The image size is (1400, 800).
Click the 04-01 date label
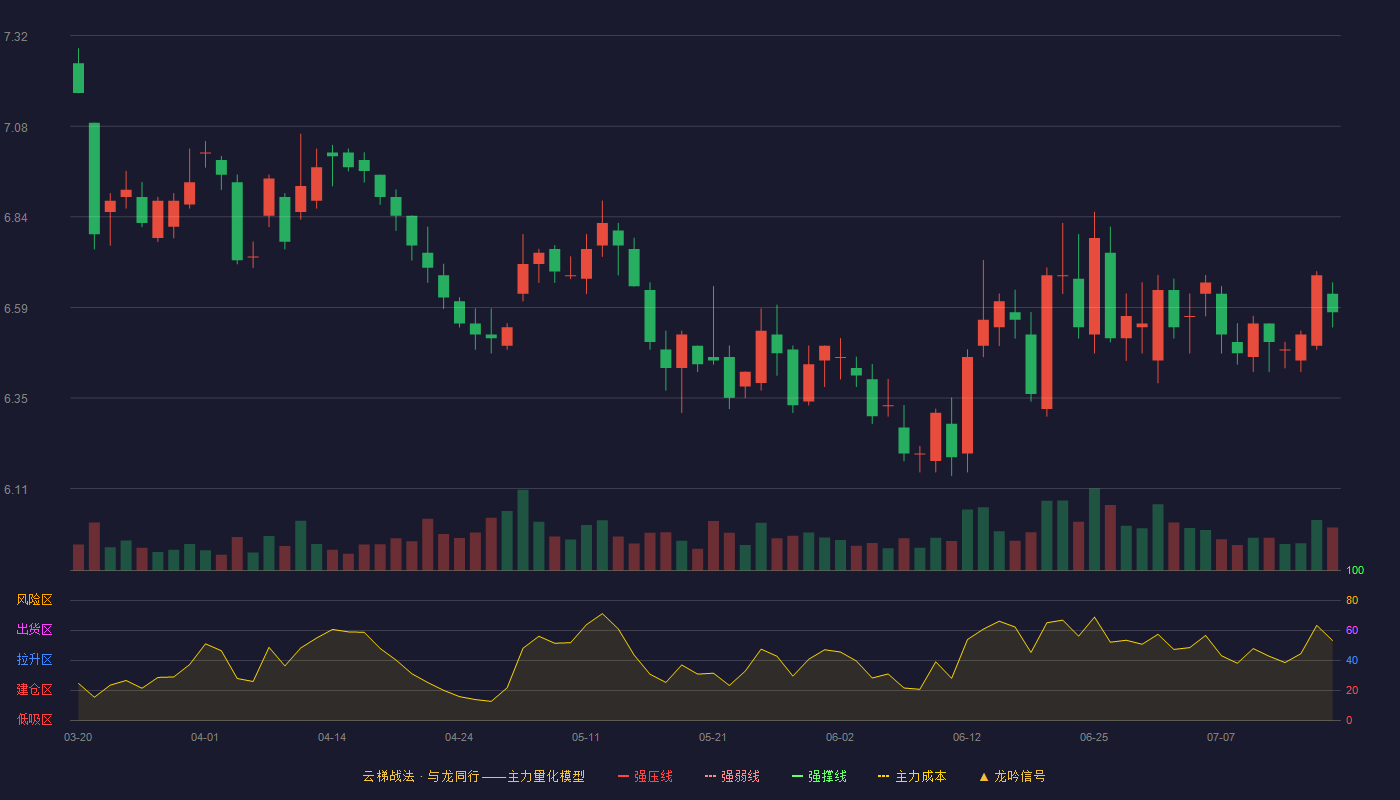205,737
